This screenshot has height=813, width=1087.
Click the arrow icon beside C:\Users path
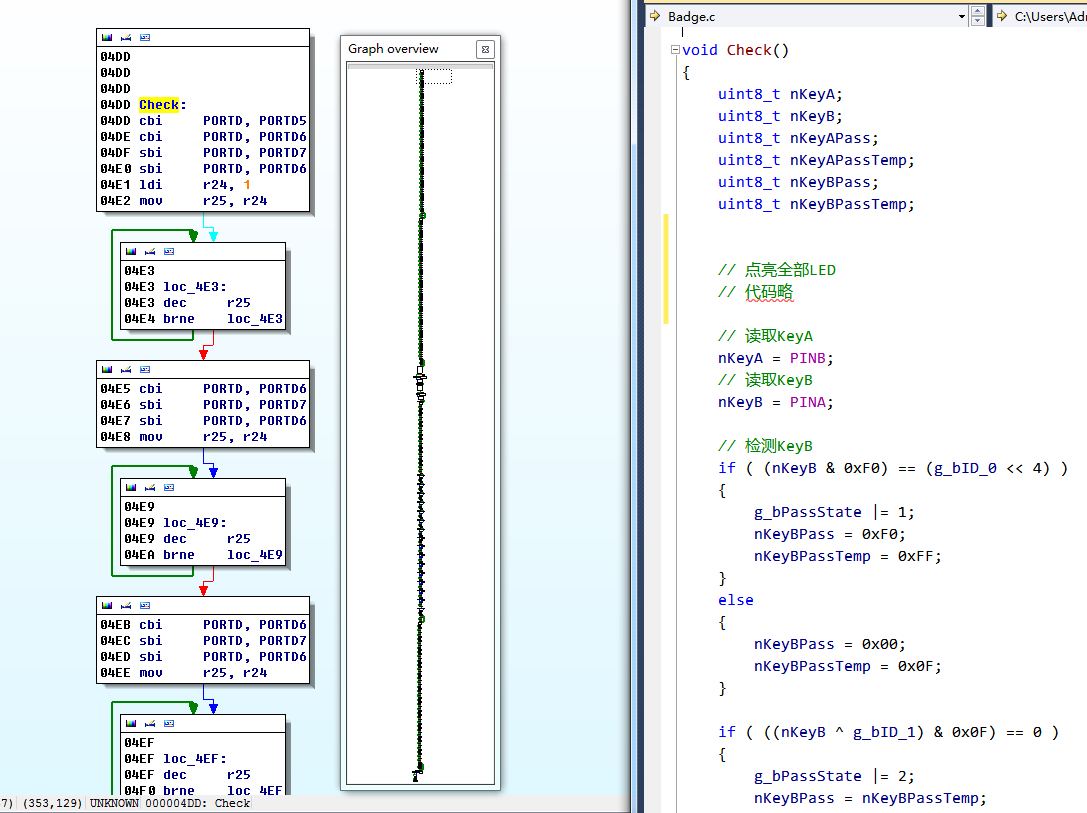tap(1001, 16)
